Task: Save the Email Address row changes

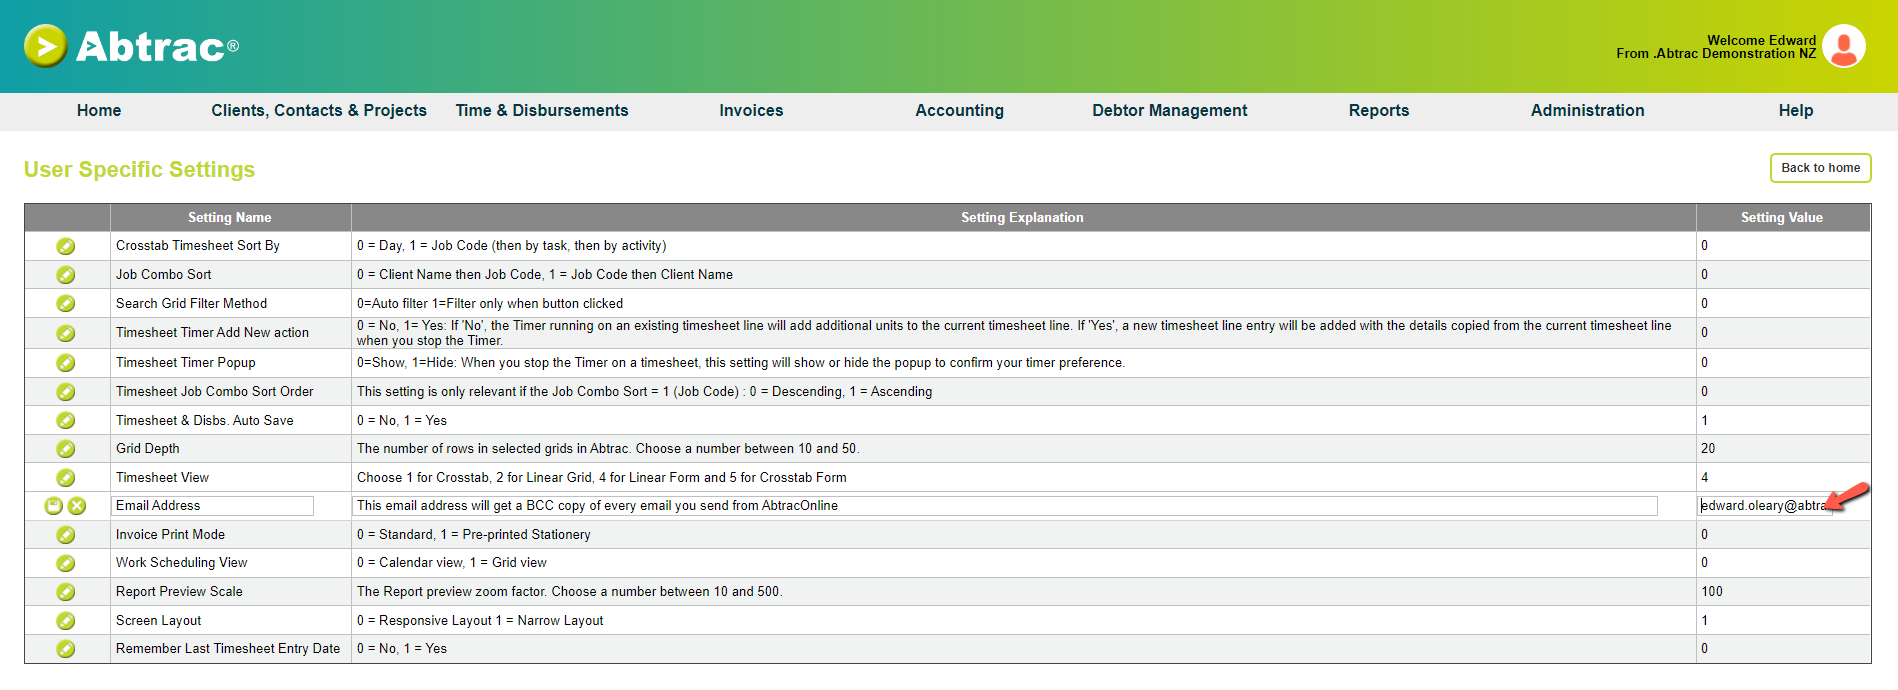Action: pyautogui.click(x=54, y=506)
